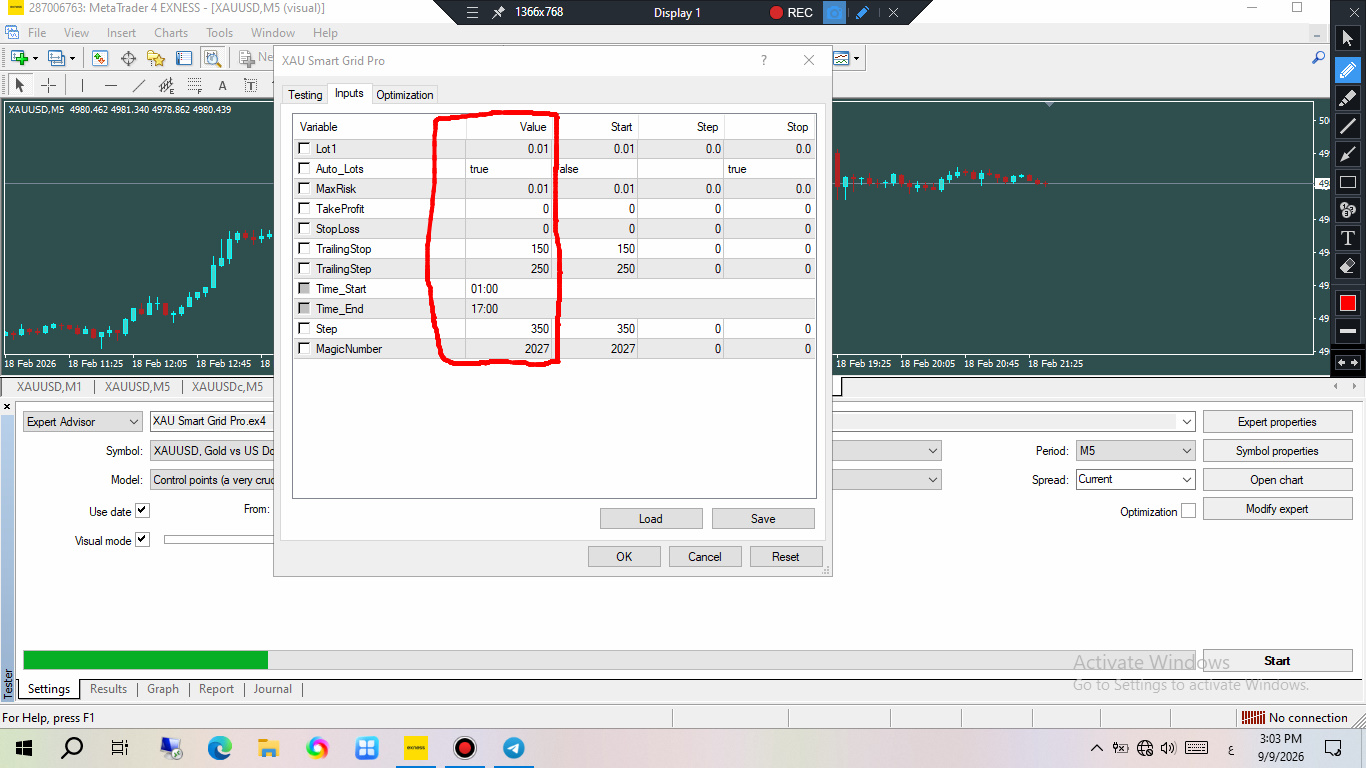
Task: Switch to the Optimization tab in dialog
Action: tap(405, 95)
